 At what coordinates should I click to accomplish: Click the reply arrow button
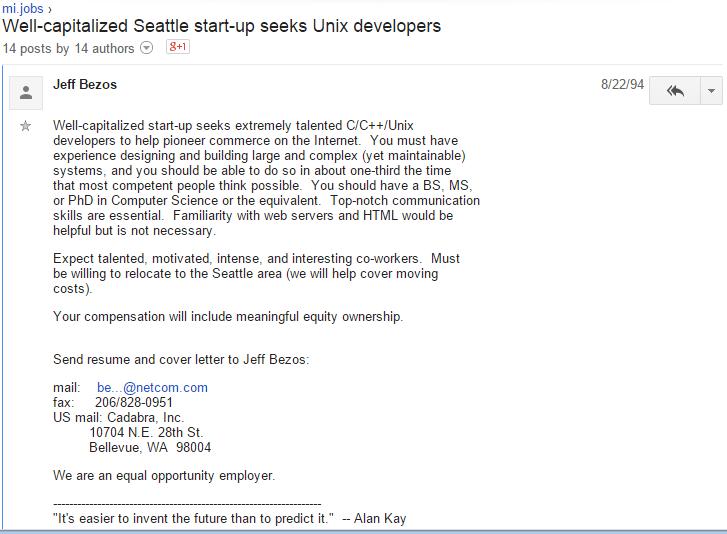[675, 91]
